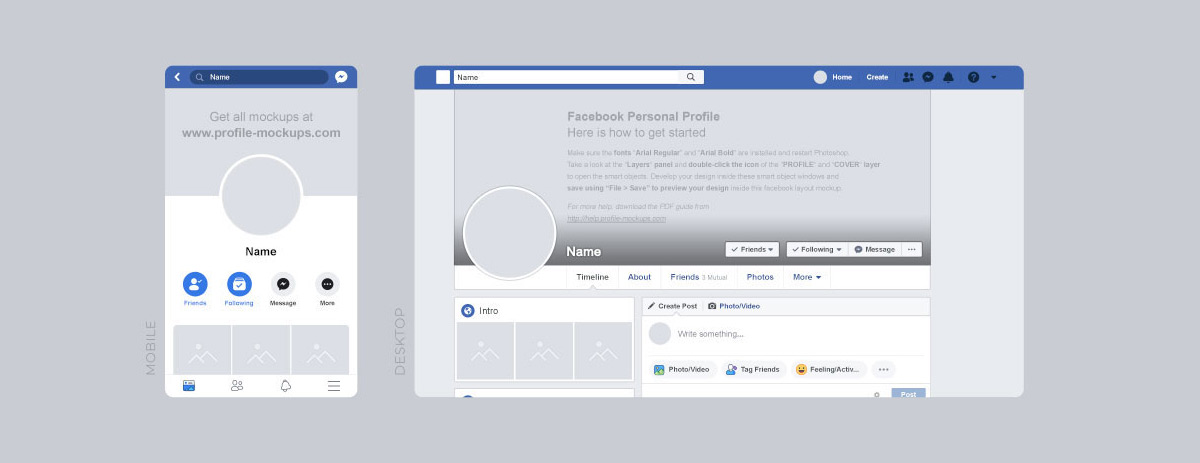Open the More dropdown in profile tabs
The image size is (1200, 463).
pos(807,277)
